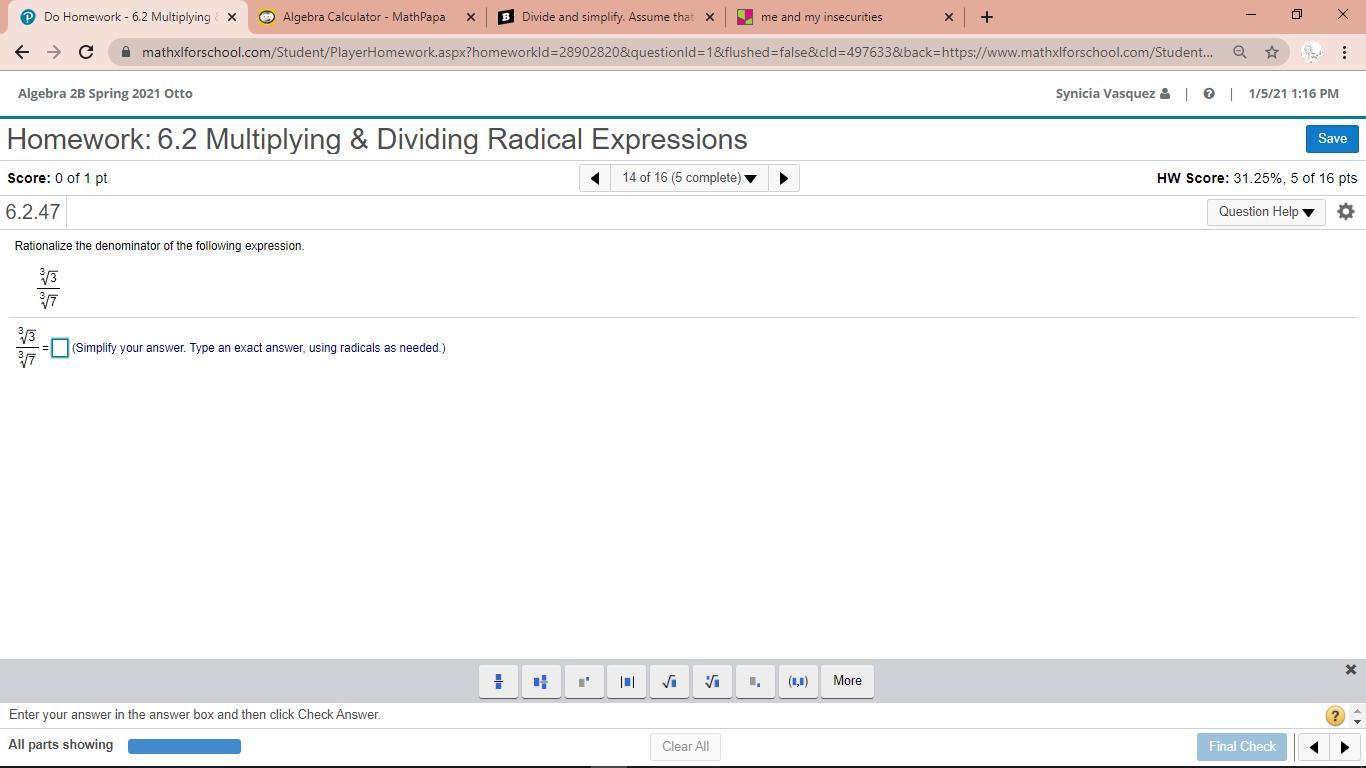Insert a fraction template from the math palette
Screen dimensions: 1366x768
click(x=498, y=681)
